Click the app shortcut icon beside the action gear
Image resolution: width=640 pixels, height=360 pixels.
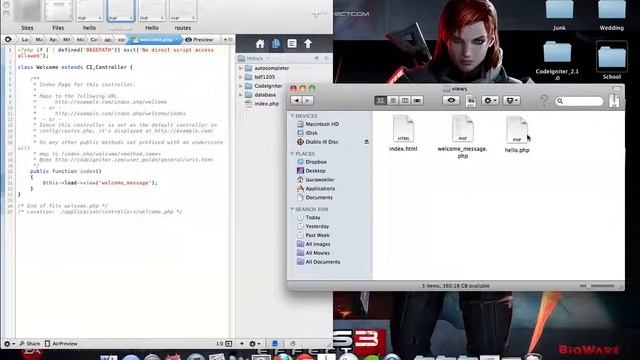(x=470, y=101)
